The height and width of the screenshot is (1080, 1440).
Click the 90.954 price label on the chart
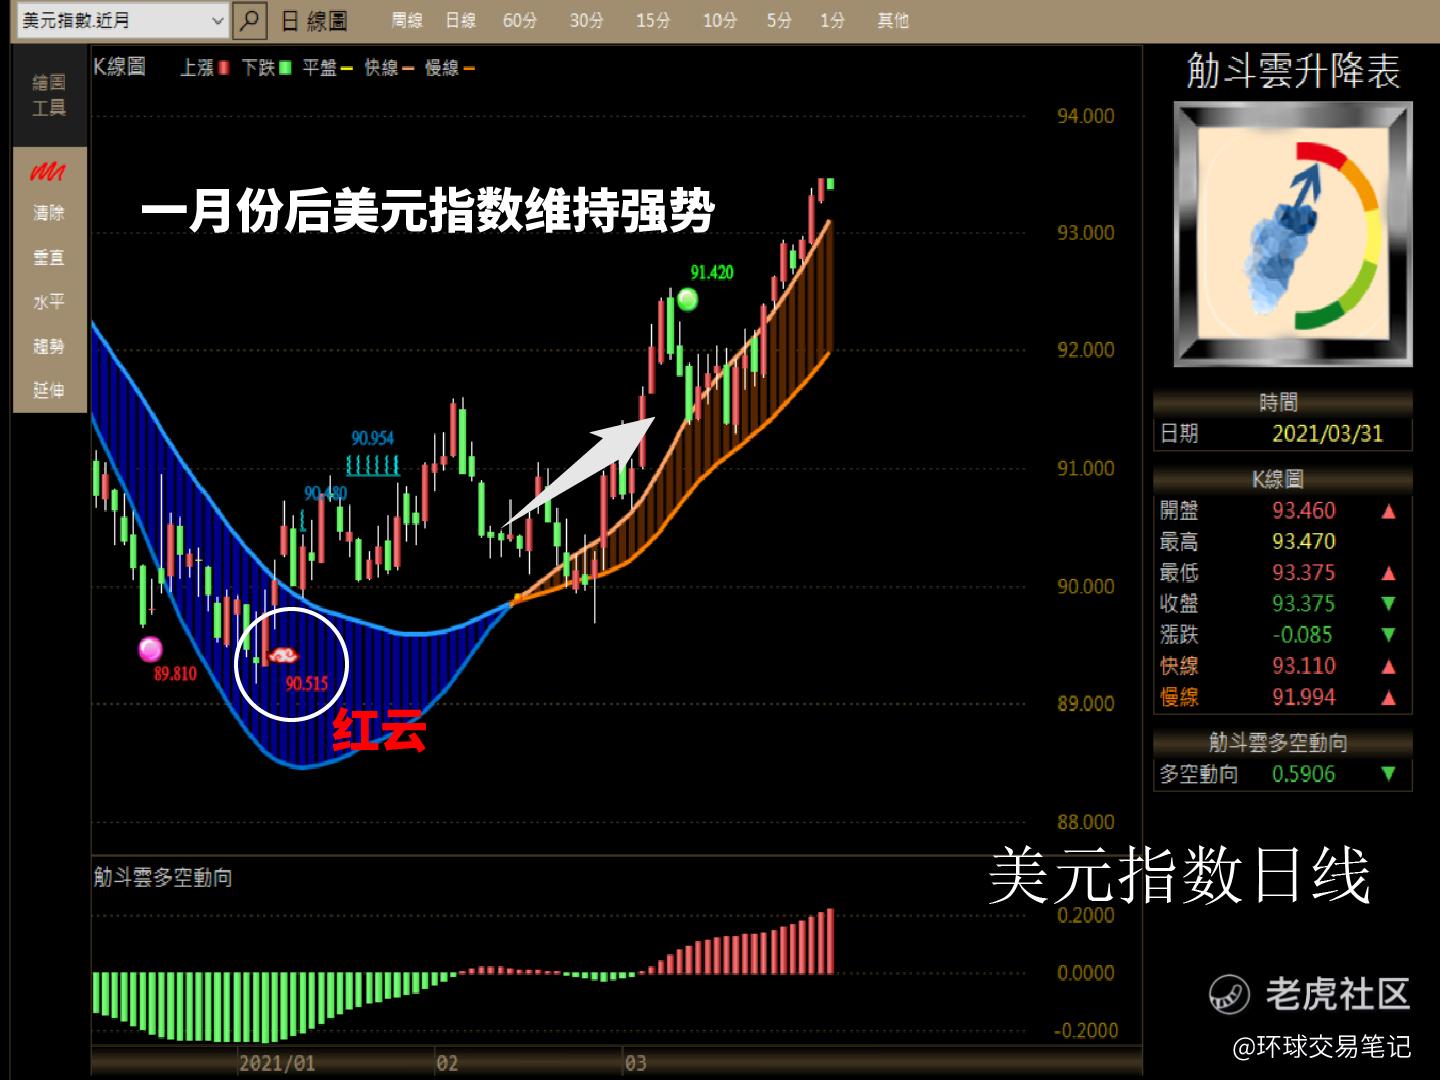[372, 438]
